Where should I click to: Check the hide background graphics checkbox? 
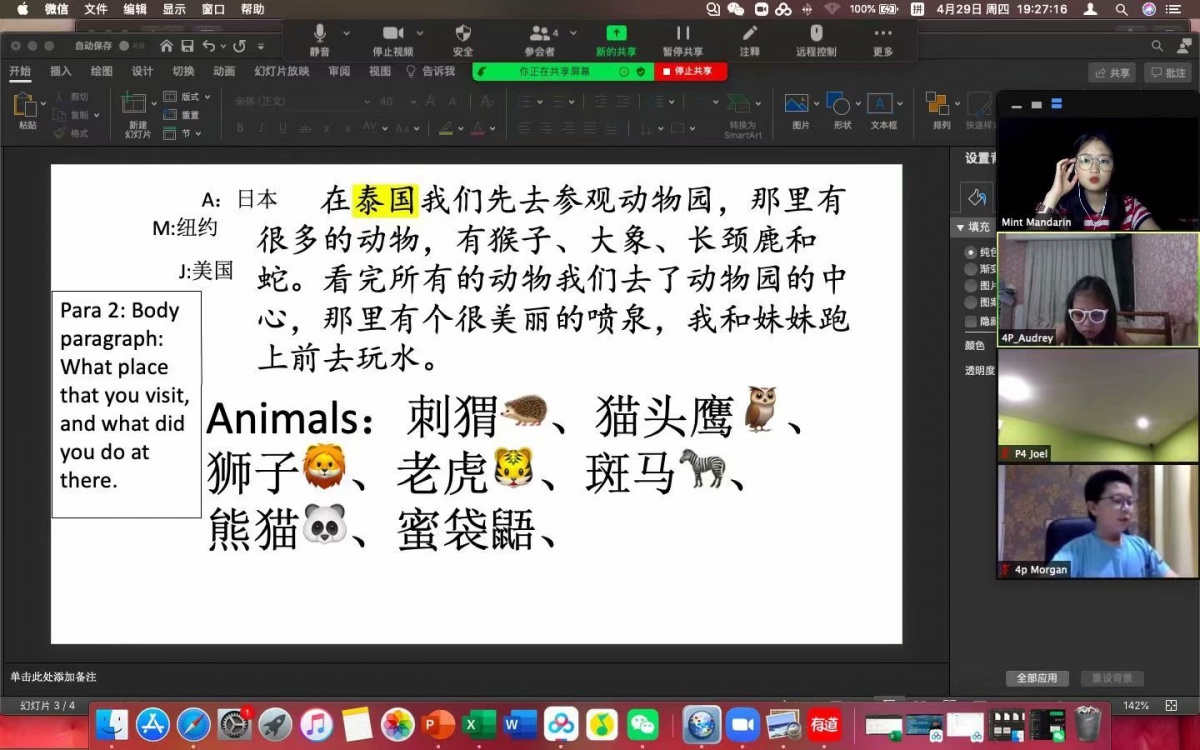coord(971,321)
